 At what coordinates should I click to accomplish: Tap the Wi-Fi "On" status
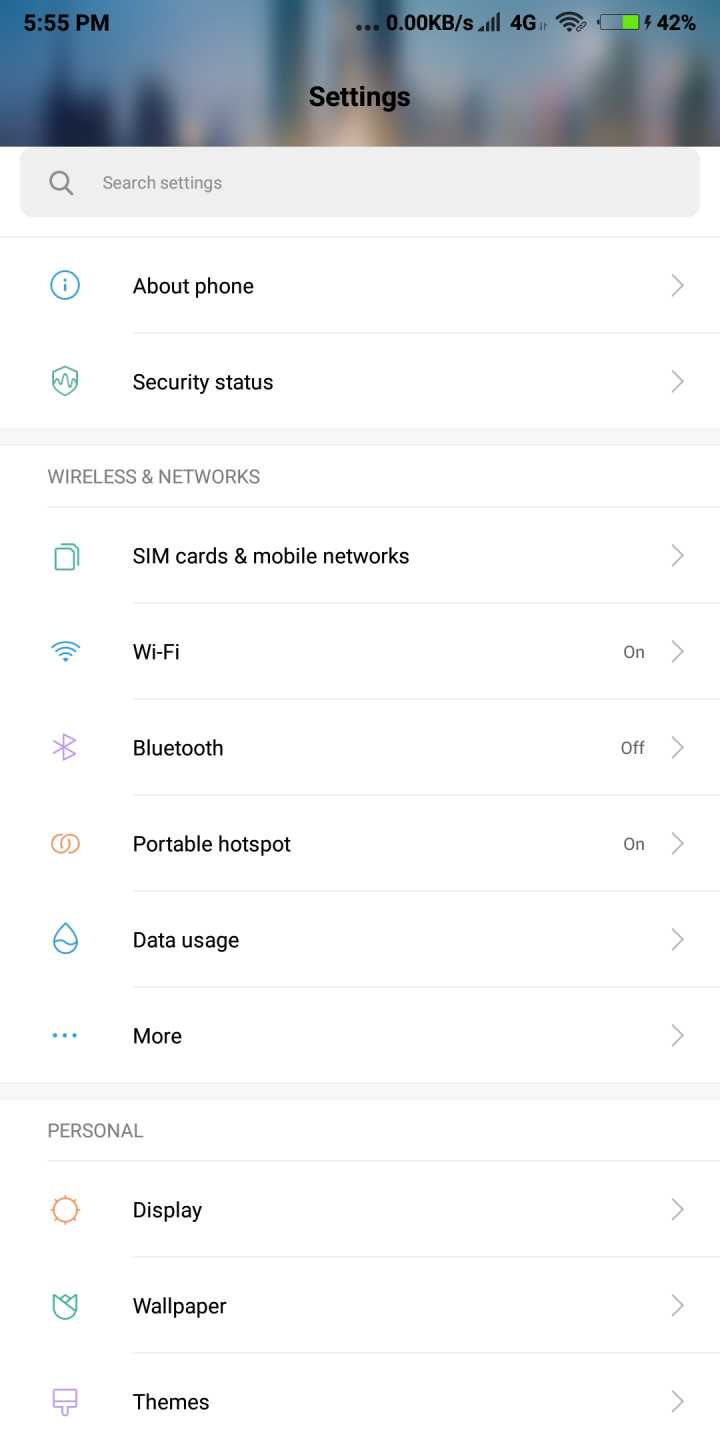[634, 652]
